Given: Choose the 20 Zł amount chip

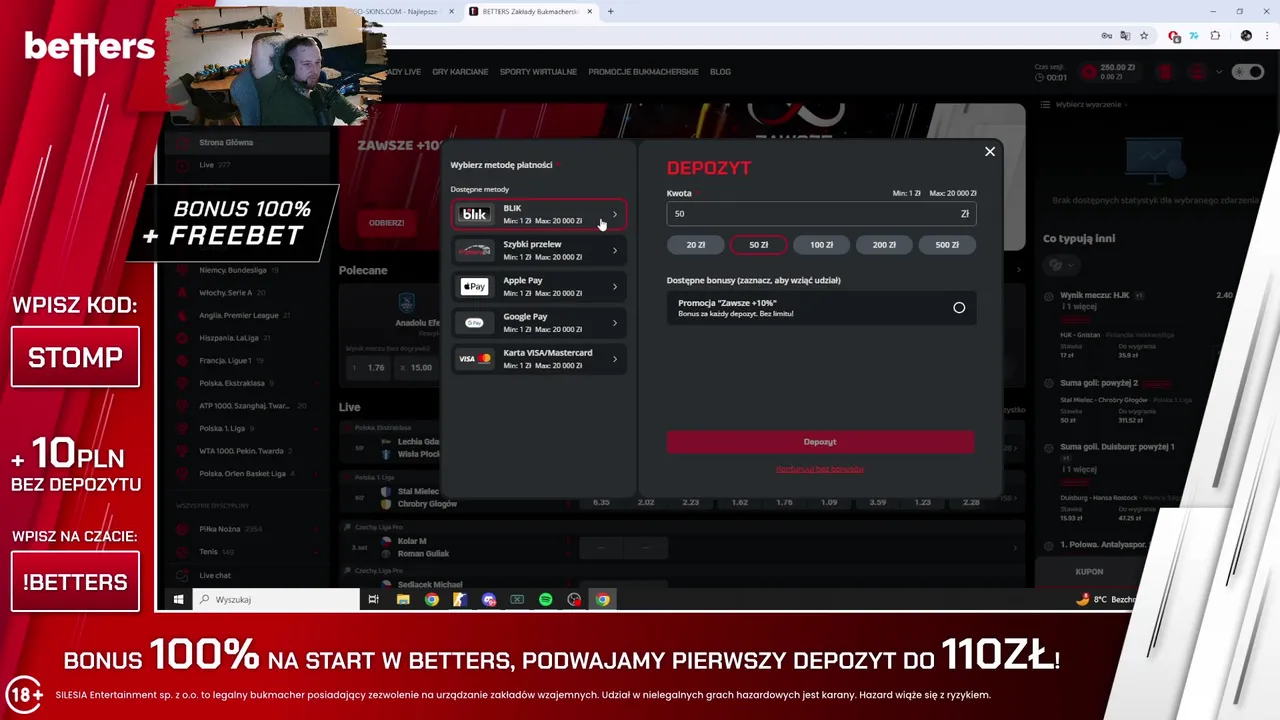Looking at the screenshot, I should pos(696,245).
